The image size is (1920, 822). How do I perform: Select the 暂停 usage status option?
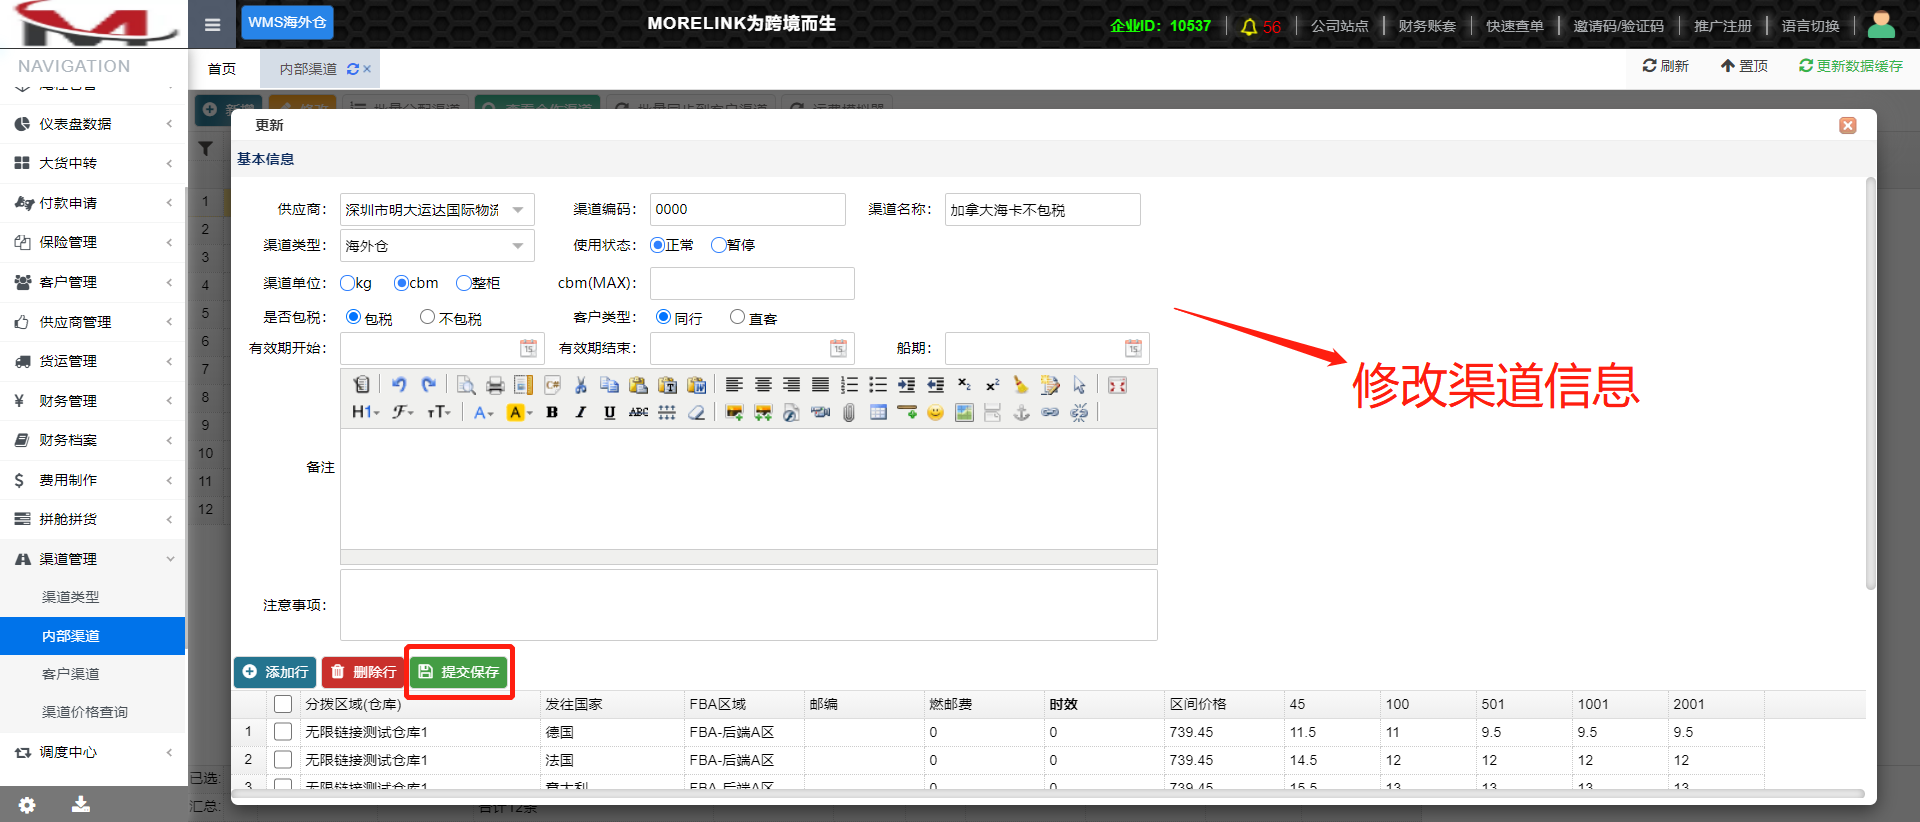pos(718,245)
